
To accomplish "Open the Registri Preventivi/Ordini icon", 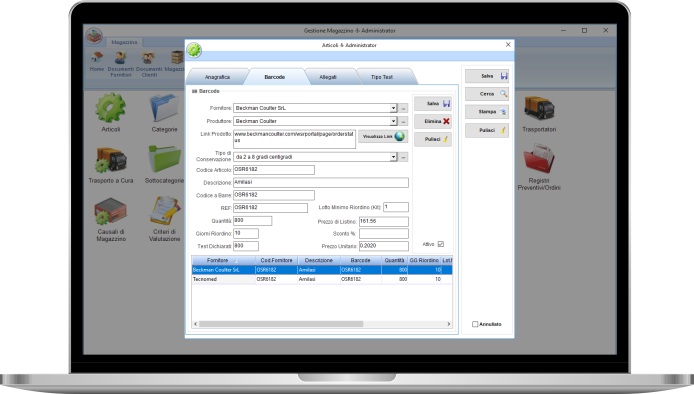I will (x=539, y=158).
